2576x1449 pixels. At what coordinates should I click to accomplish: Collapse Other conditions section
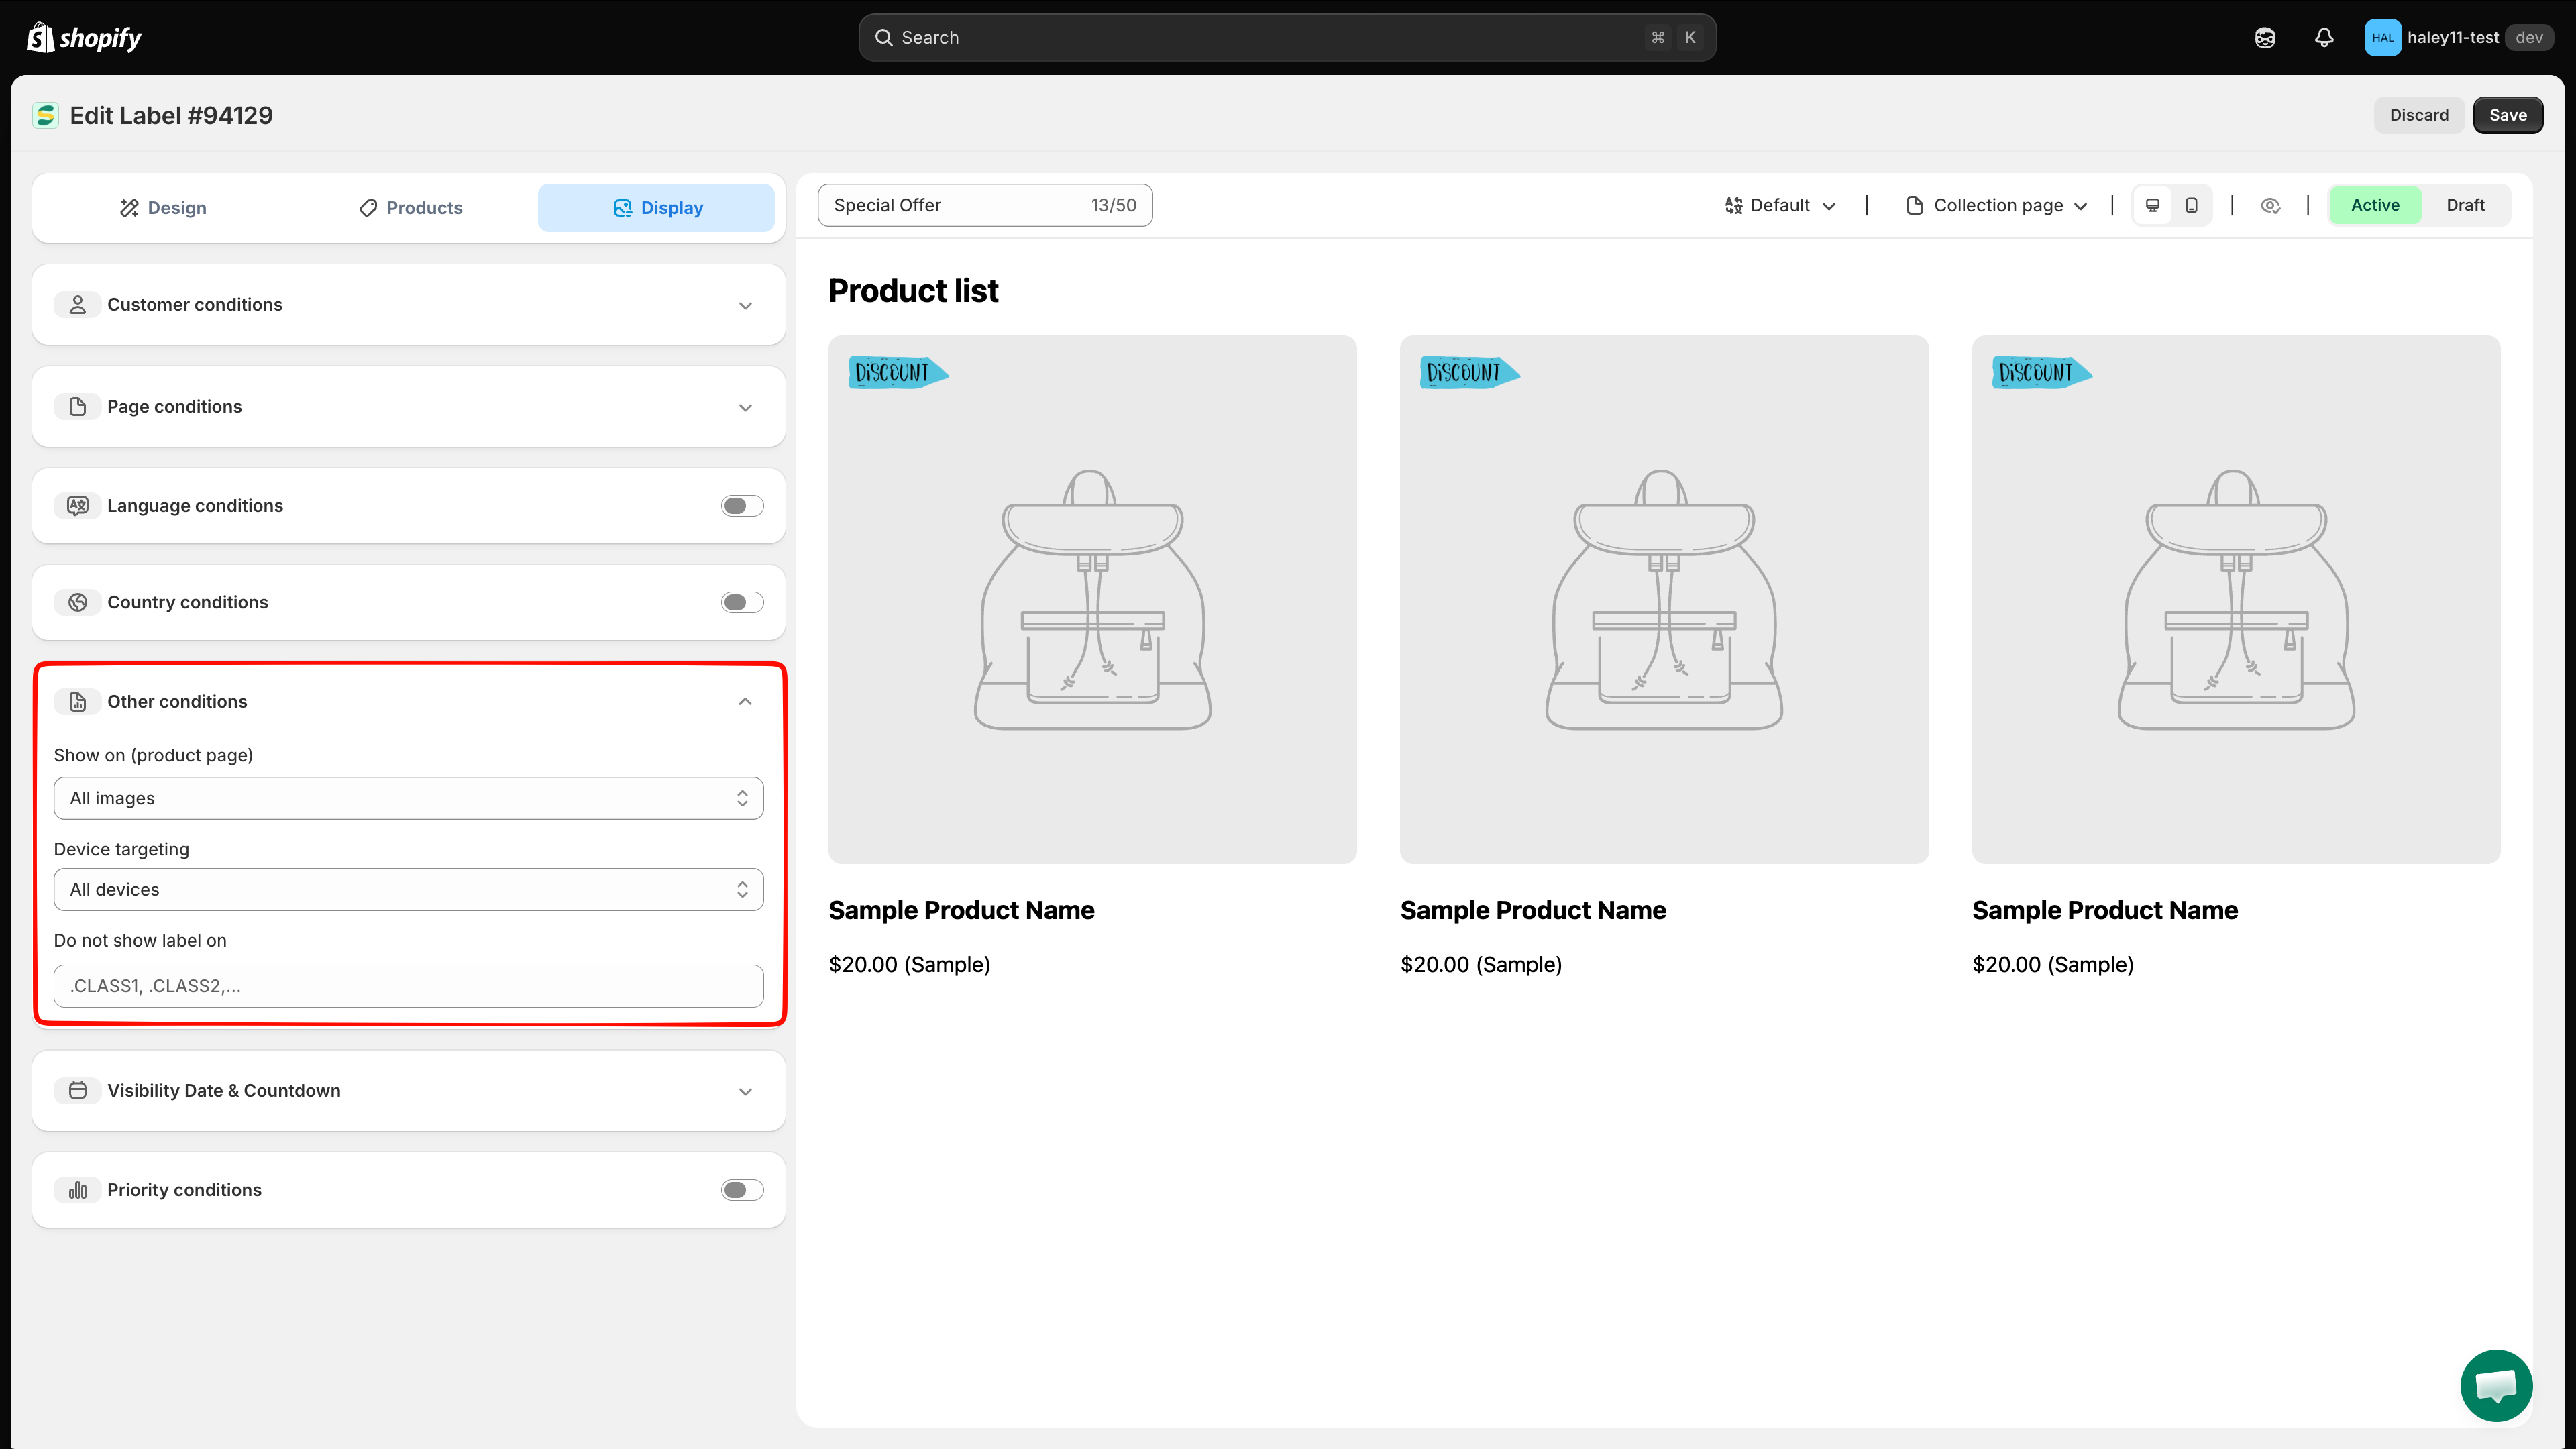click(745, 701)
